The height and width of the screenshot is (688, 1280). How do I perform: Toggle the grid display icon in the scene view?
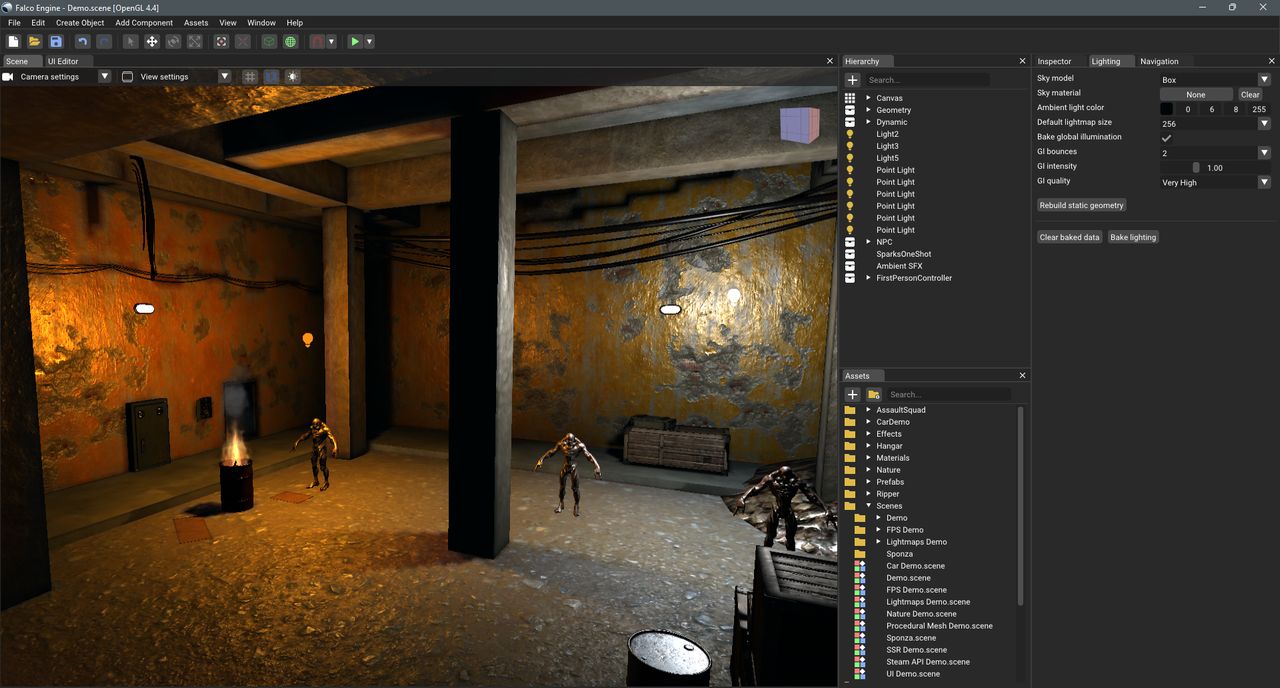[250, 76]
